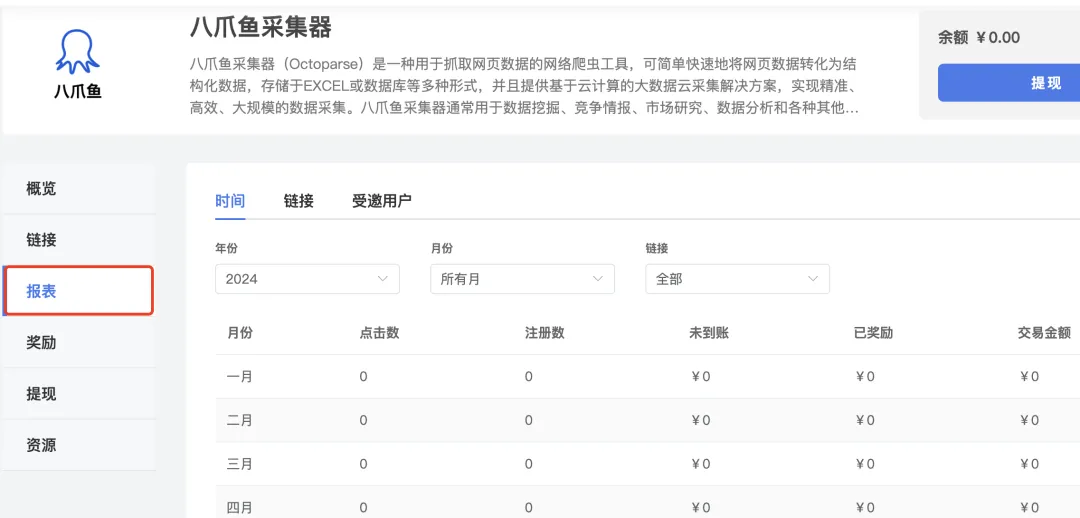The image size is (1080, 518).
Task: Click the 一月 row label
Action: tap(240, 377)
